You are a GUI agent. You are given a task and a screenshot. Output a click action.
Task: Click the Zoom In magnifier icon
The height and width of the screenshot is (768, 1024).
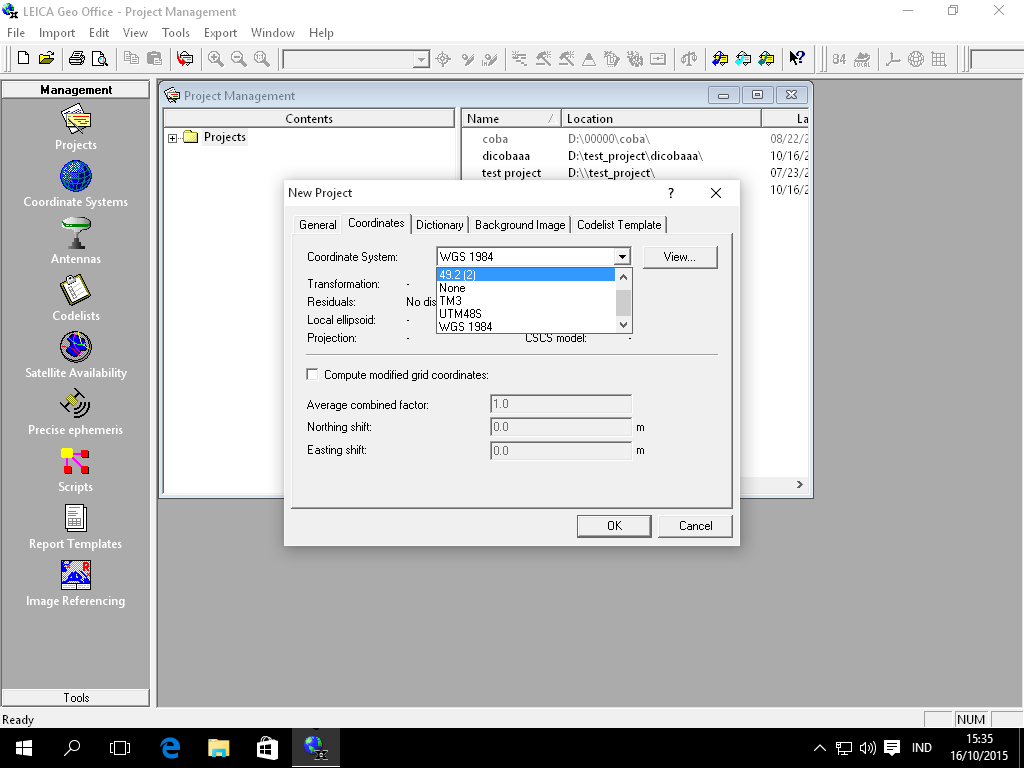(x=216, y=59)
